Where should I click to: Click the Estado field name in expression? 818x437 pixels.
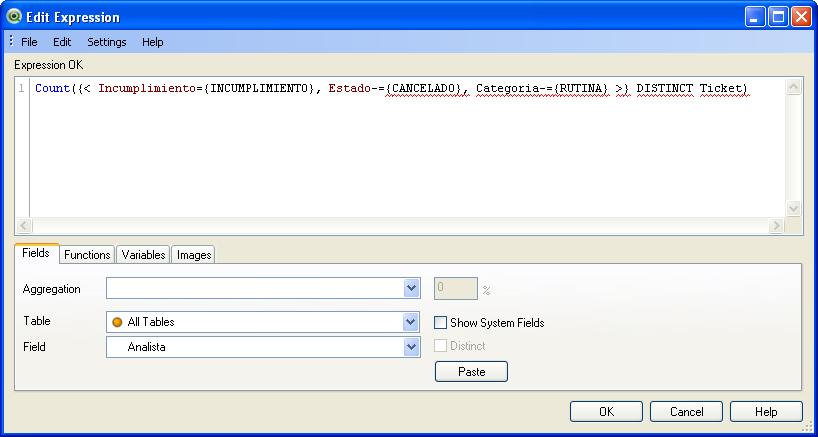pyautogui.click(x=349, y=88)
